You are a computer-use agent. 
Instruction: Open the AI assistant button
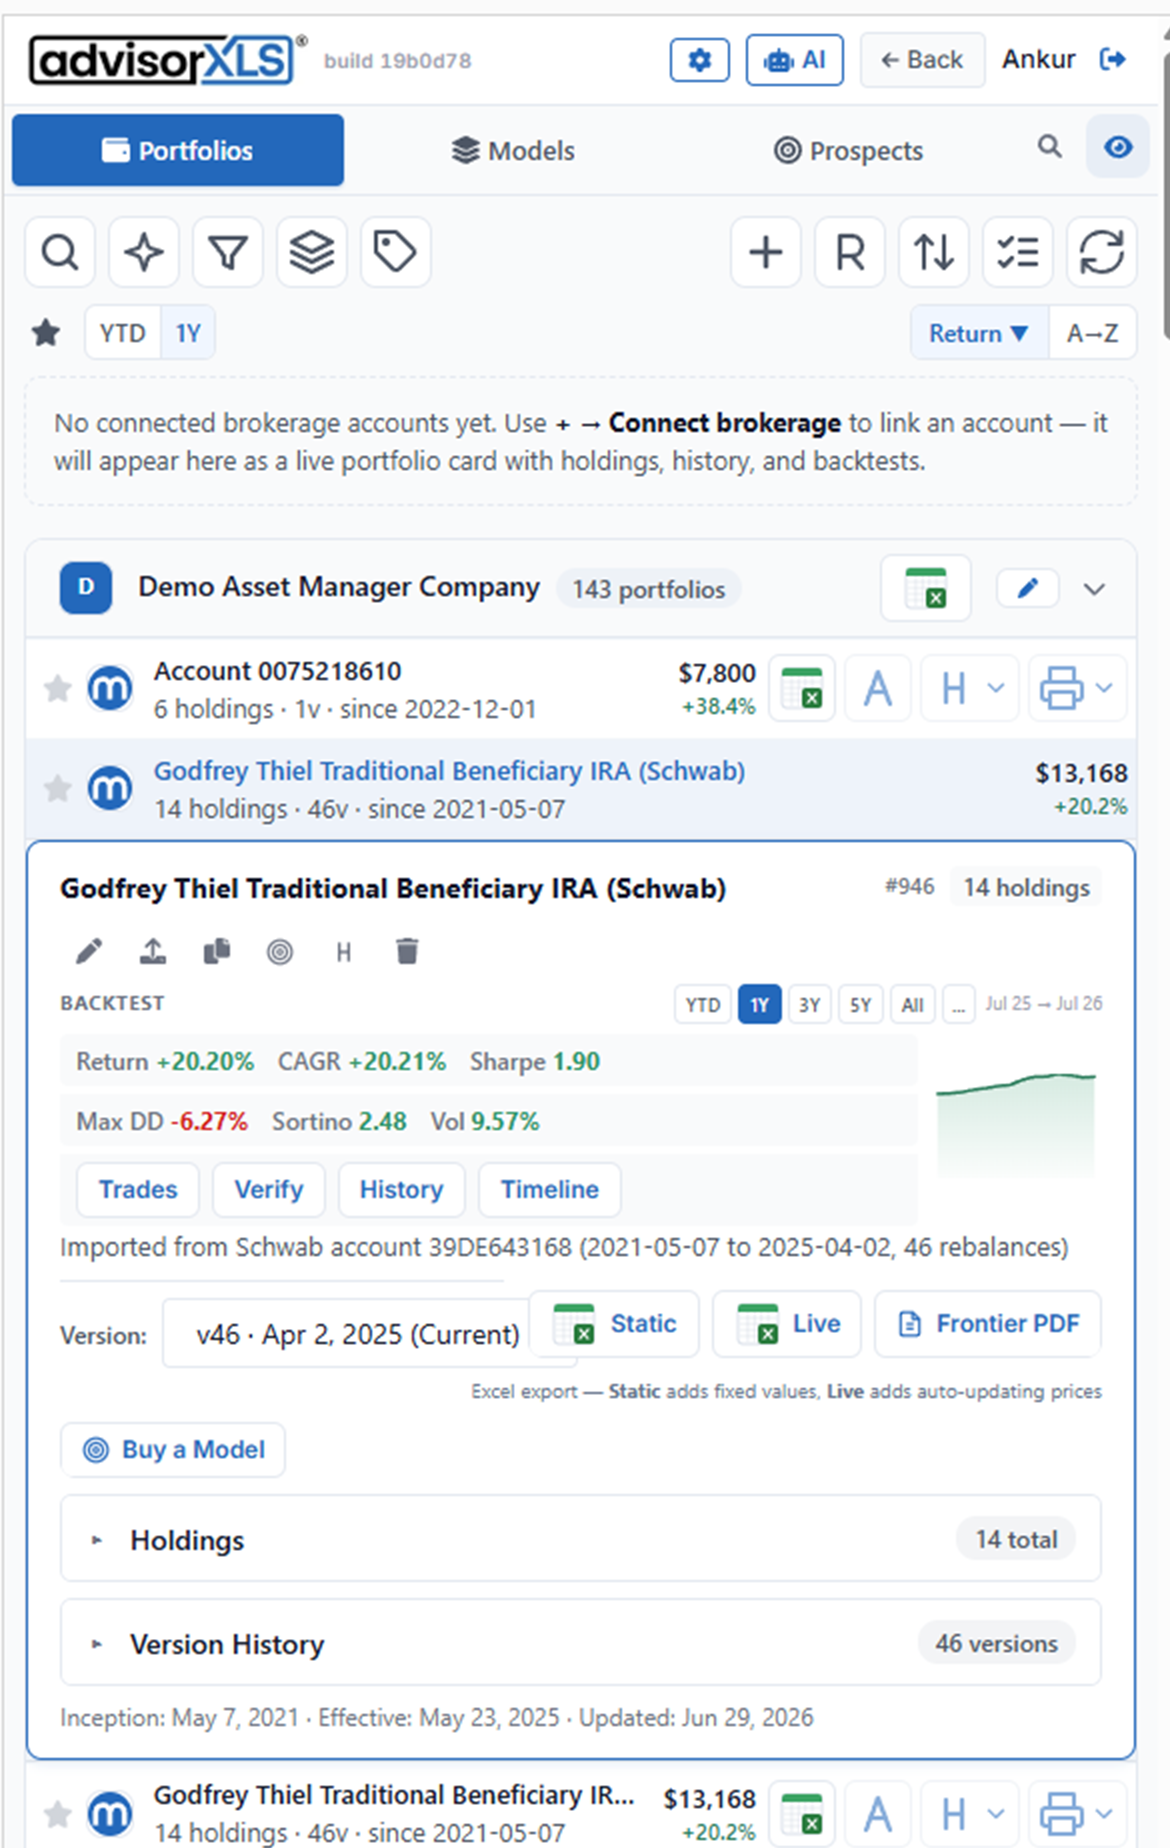point(794,60)
